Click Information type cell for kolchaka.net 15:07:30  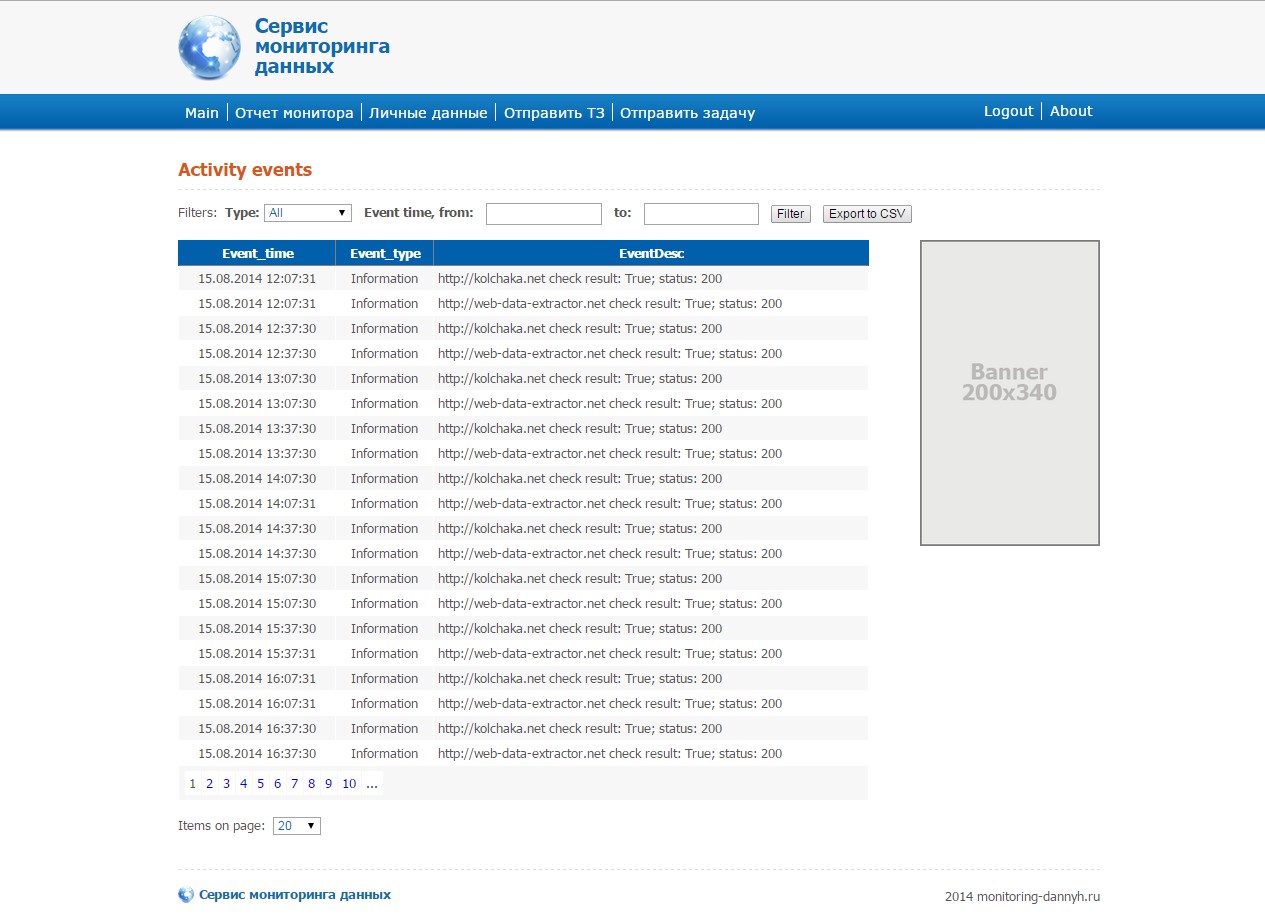(385, 579)
